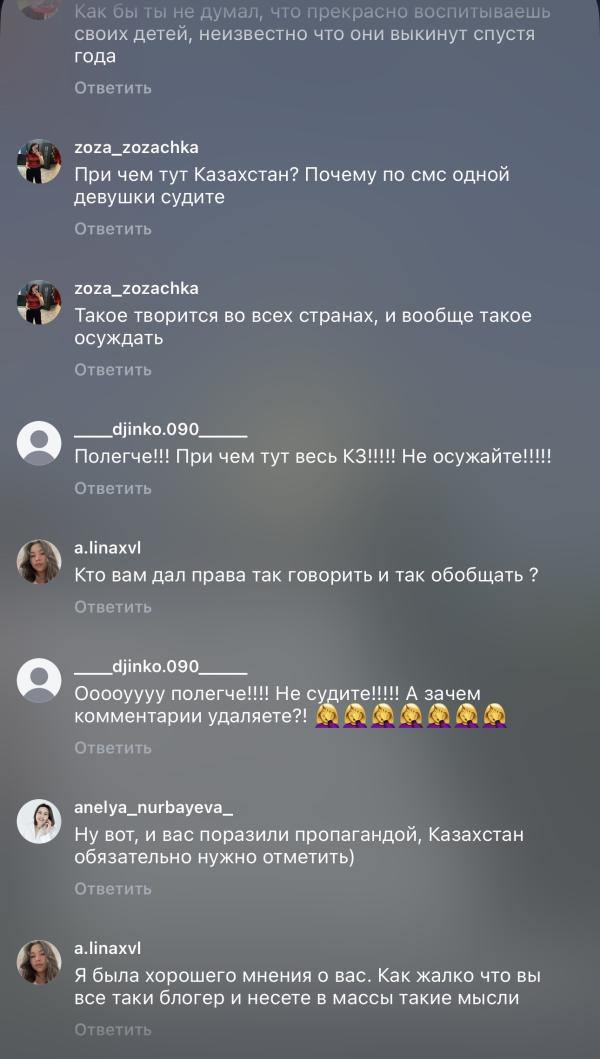Open a.linaxvl's avatar beside "Кто вам дал права"

point(39,562)
